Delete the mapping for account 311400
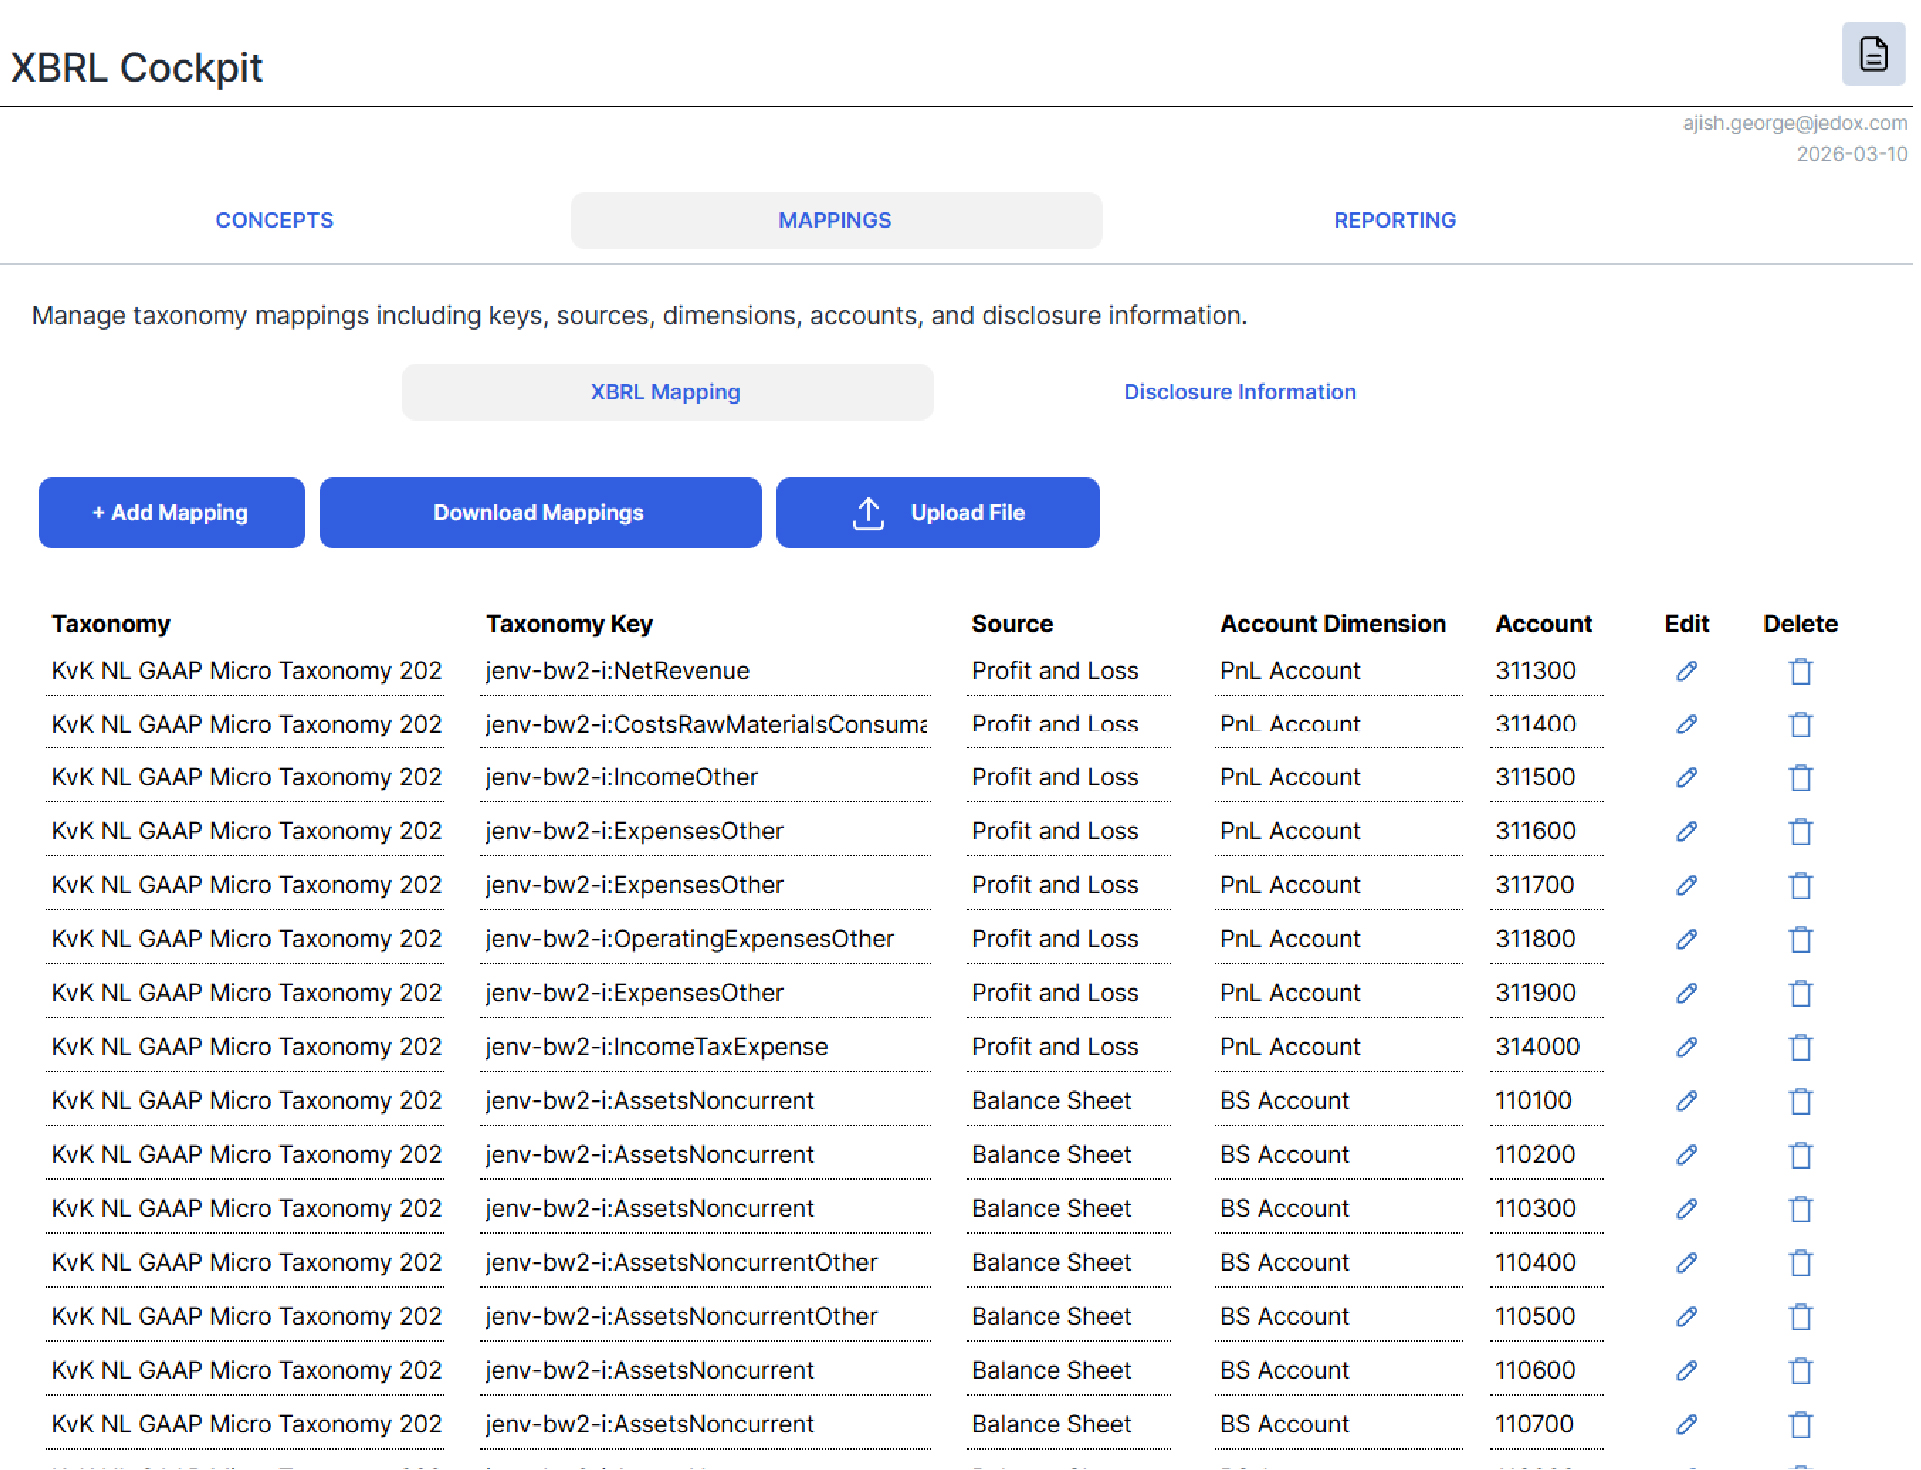Viewport: 1921px width, 1470px height. point(1800,724)
